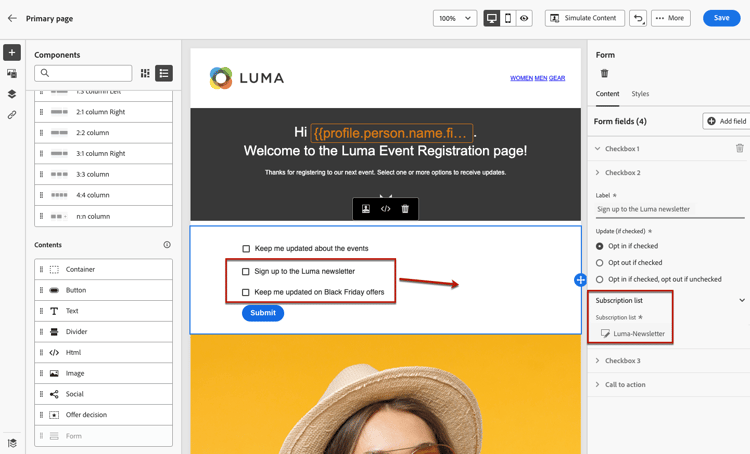Open the layers navigation tree icon
This screenshot has height=454, width=750.
click(12, 94)
